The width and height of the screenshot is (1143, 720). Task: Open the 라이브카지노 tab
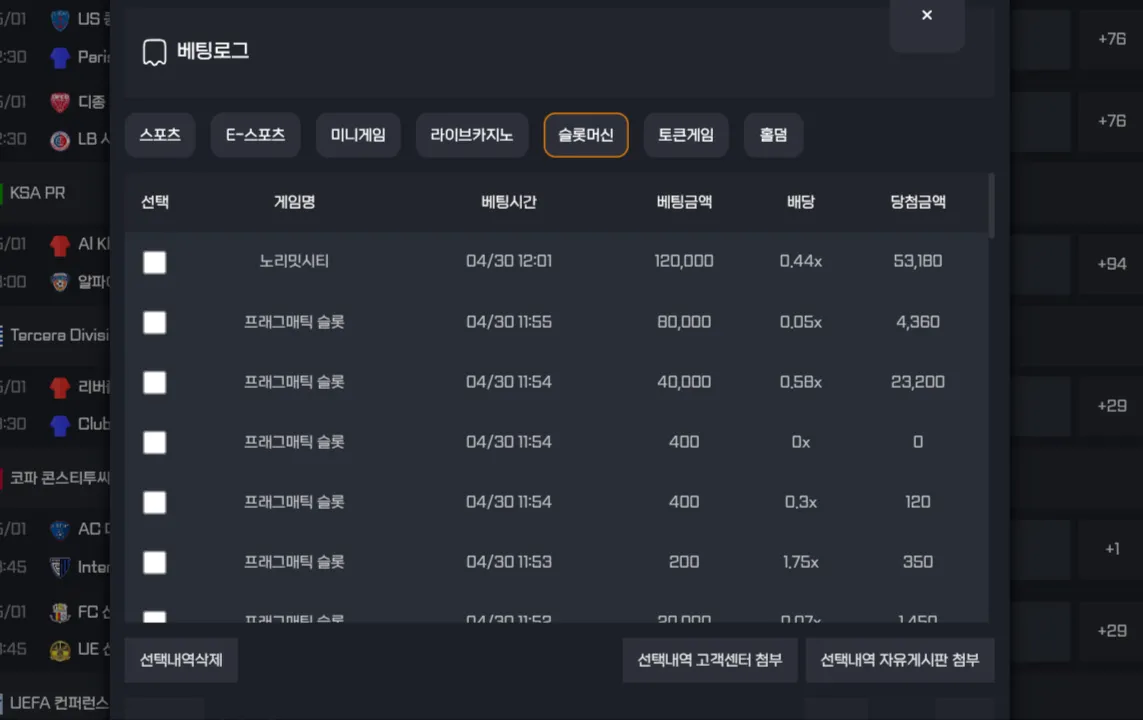coord(472,135)
